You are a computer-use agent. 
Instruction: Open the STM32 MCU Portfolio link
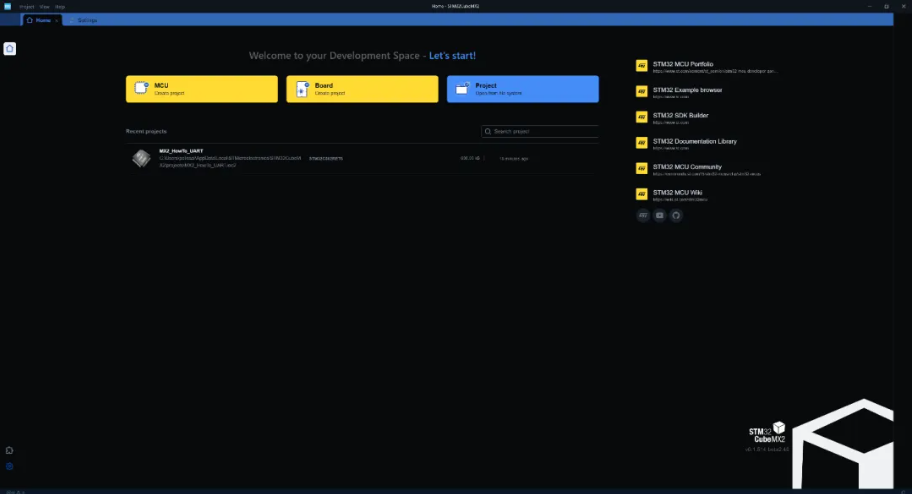click(683, 64)
